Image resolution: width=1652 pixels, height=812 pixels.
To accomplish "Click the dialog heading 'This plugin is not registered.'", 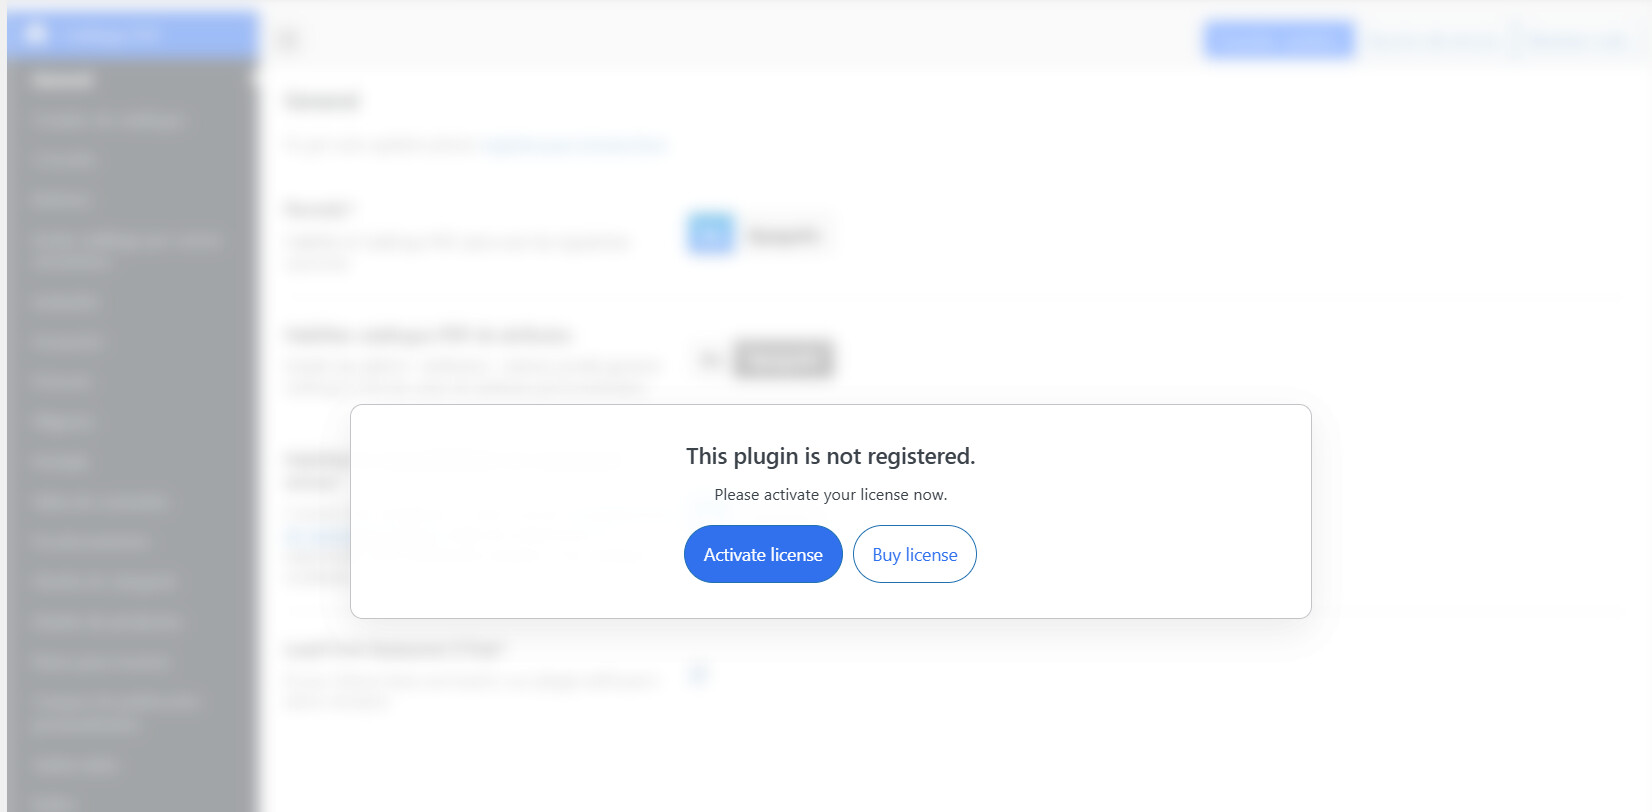I will [830, 456].
